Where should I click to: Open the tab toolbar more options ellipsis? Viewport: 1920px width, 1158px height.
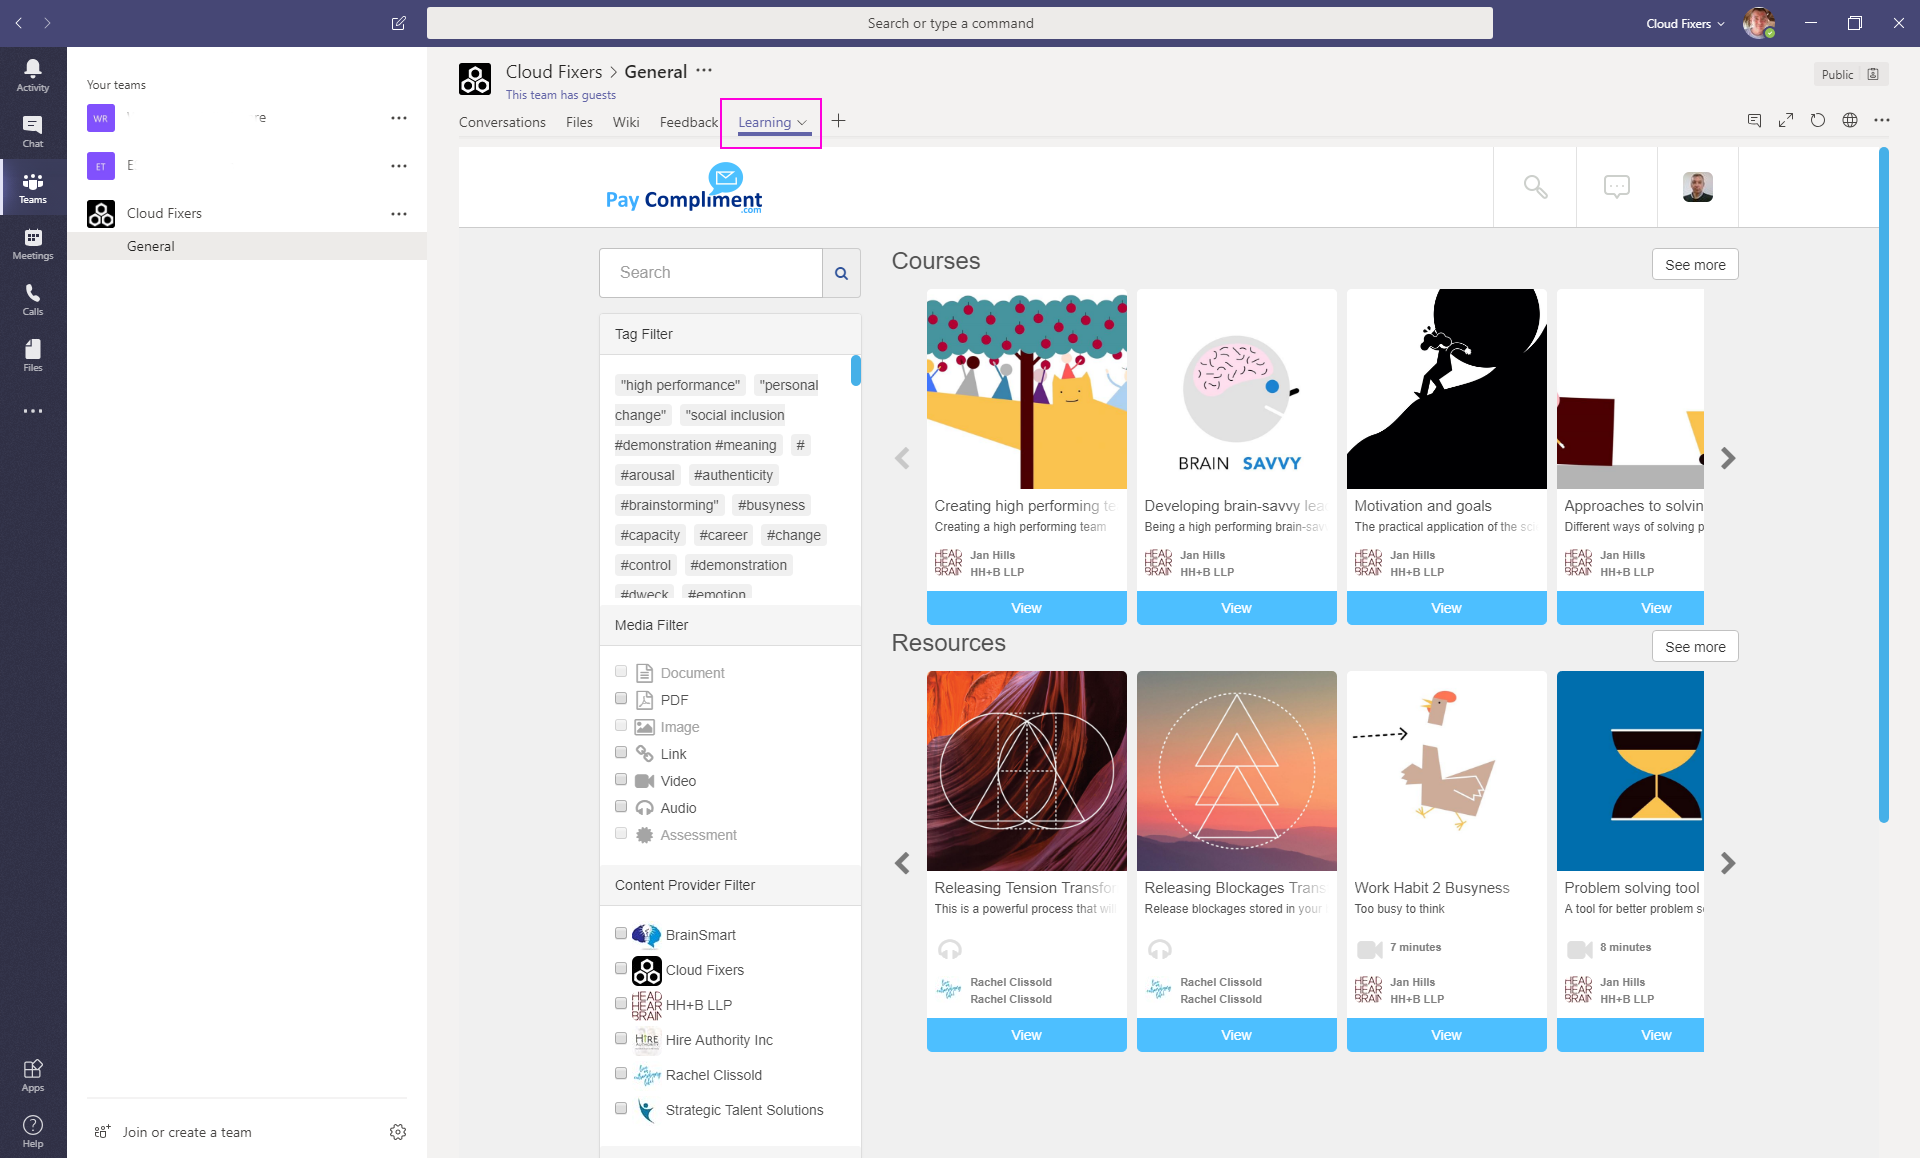tap(1882, 120)
